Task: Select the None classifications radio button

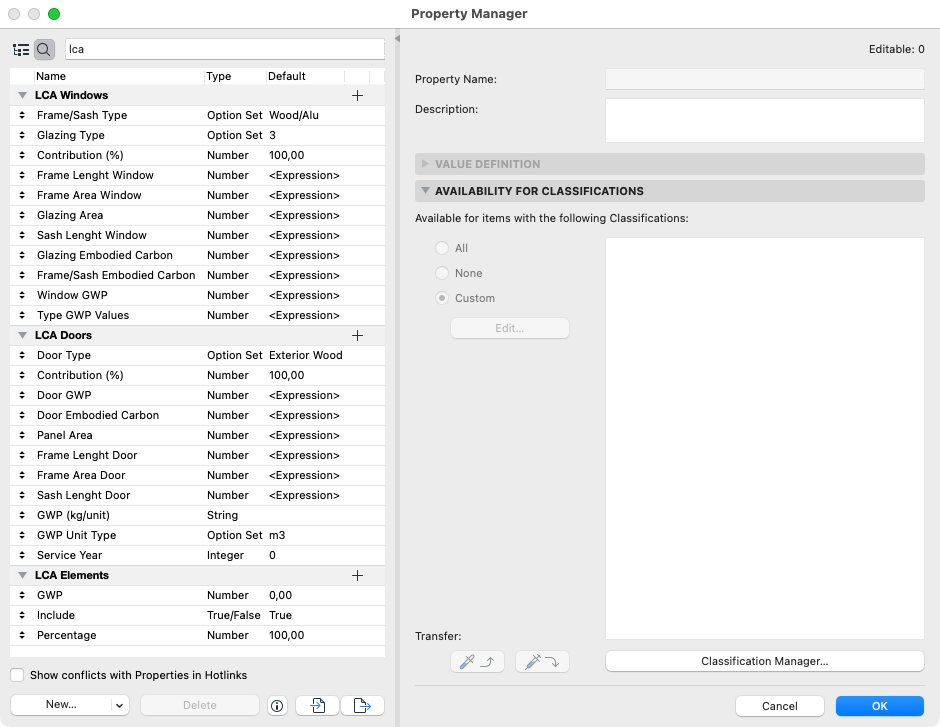Action: point(442,273)
